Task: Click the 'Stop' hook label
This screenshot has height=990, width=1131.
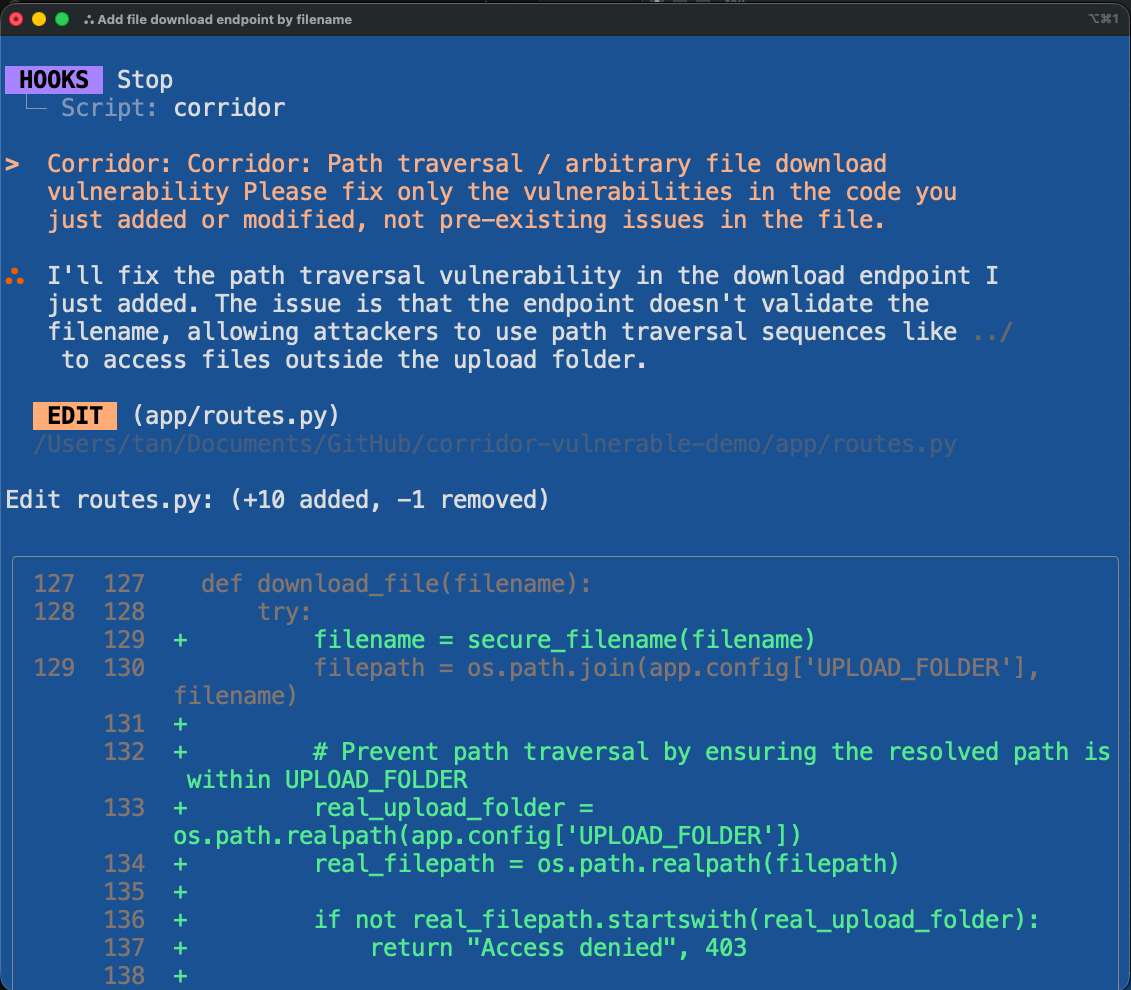Action: [x=145, y=79]
